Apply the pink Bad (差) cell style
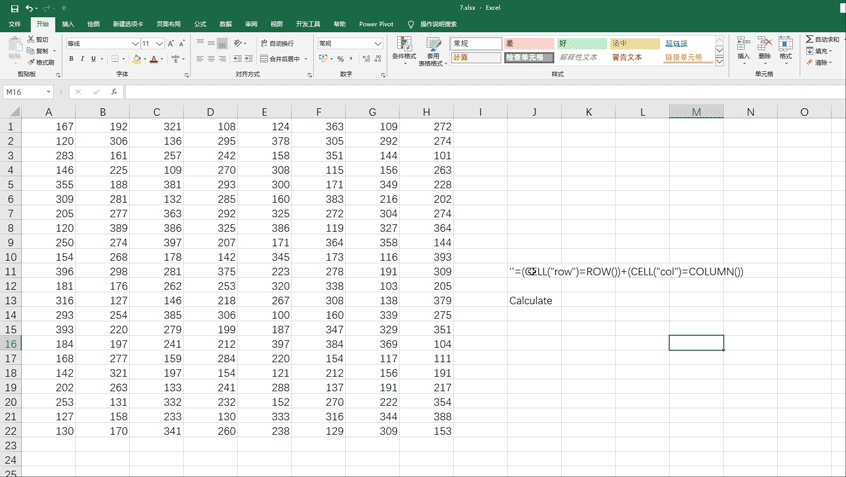This screenshot has width=846, height=477. coord(529,43)
